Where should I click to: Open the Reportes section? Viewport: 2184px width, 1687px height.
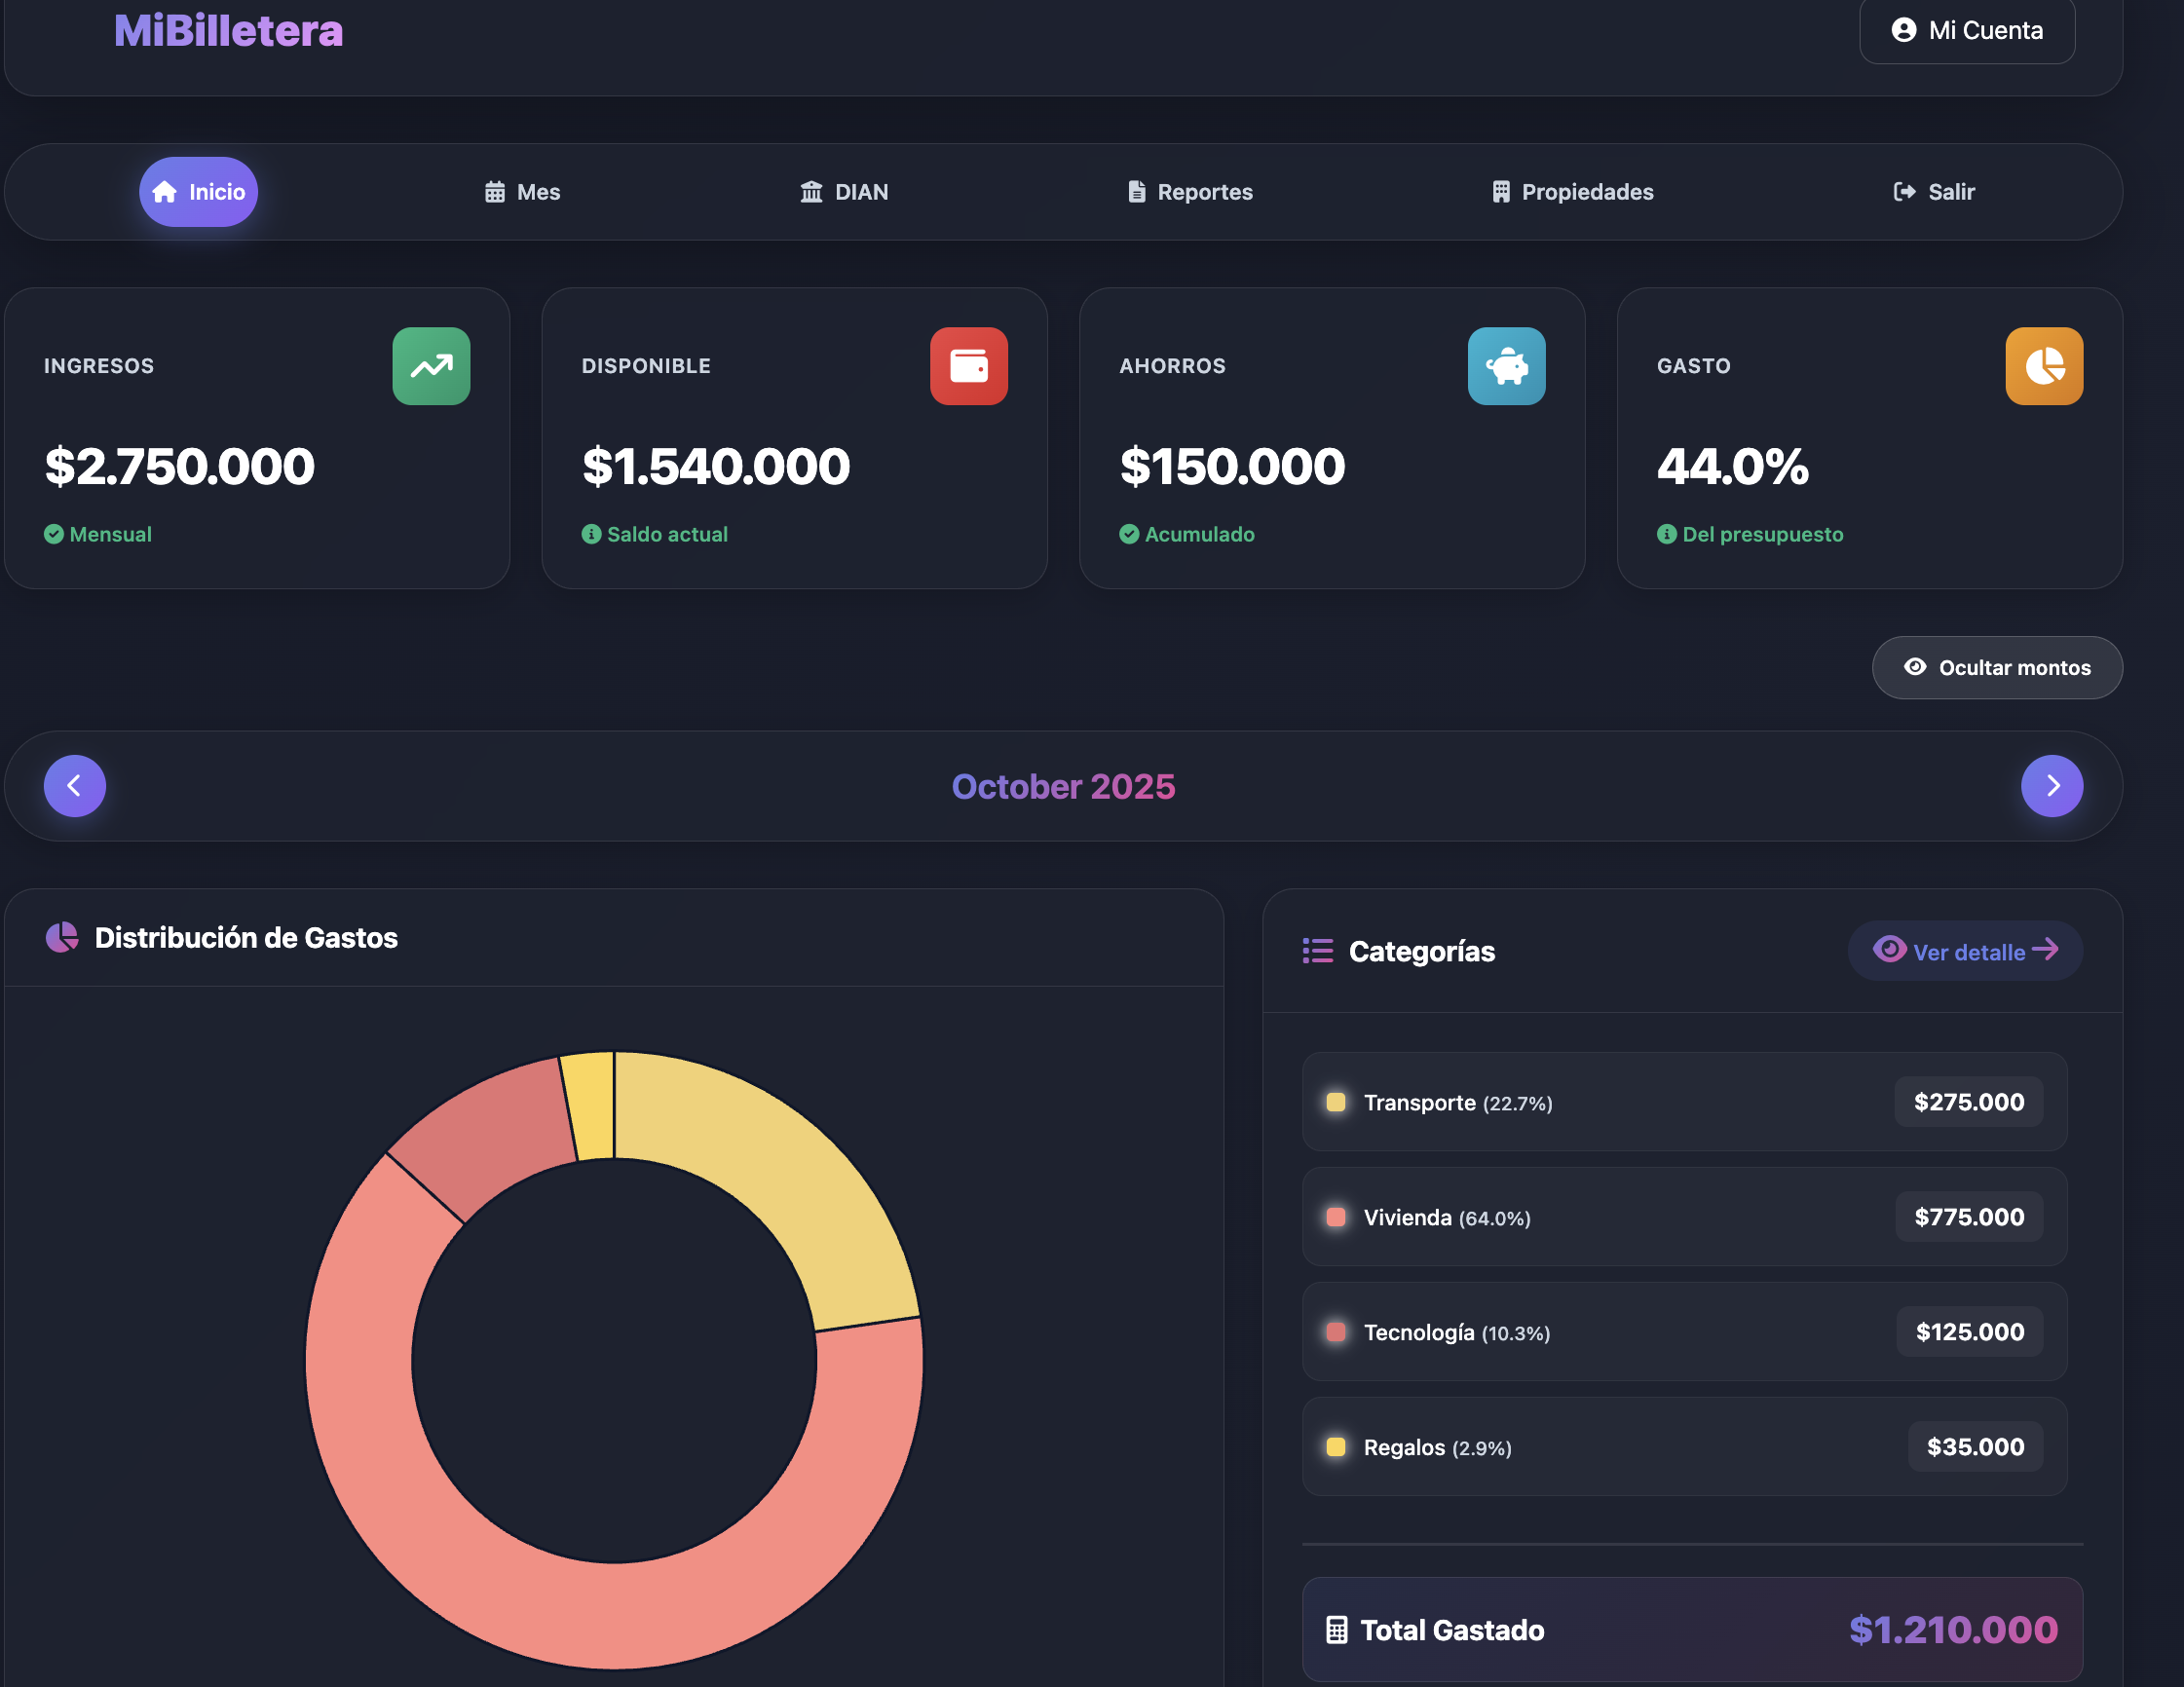pyautogui.click(x=1189, y=191)
